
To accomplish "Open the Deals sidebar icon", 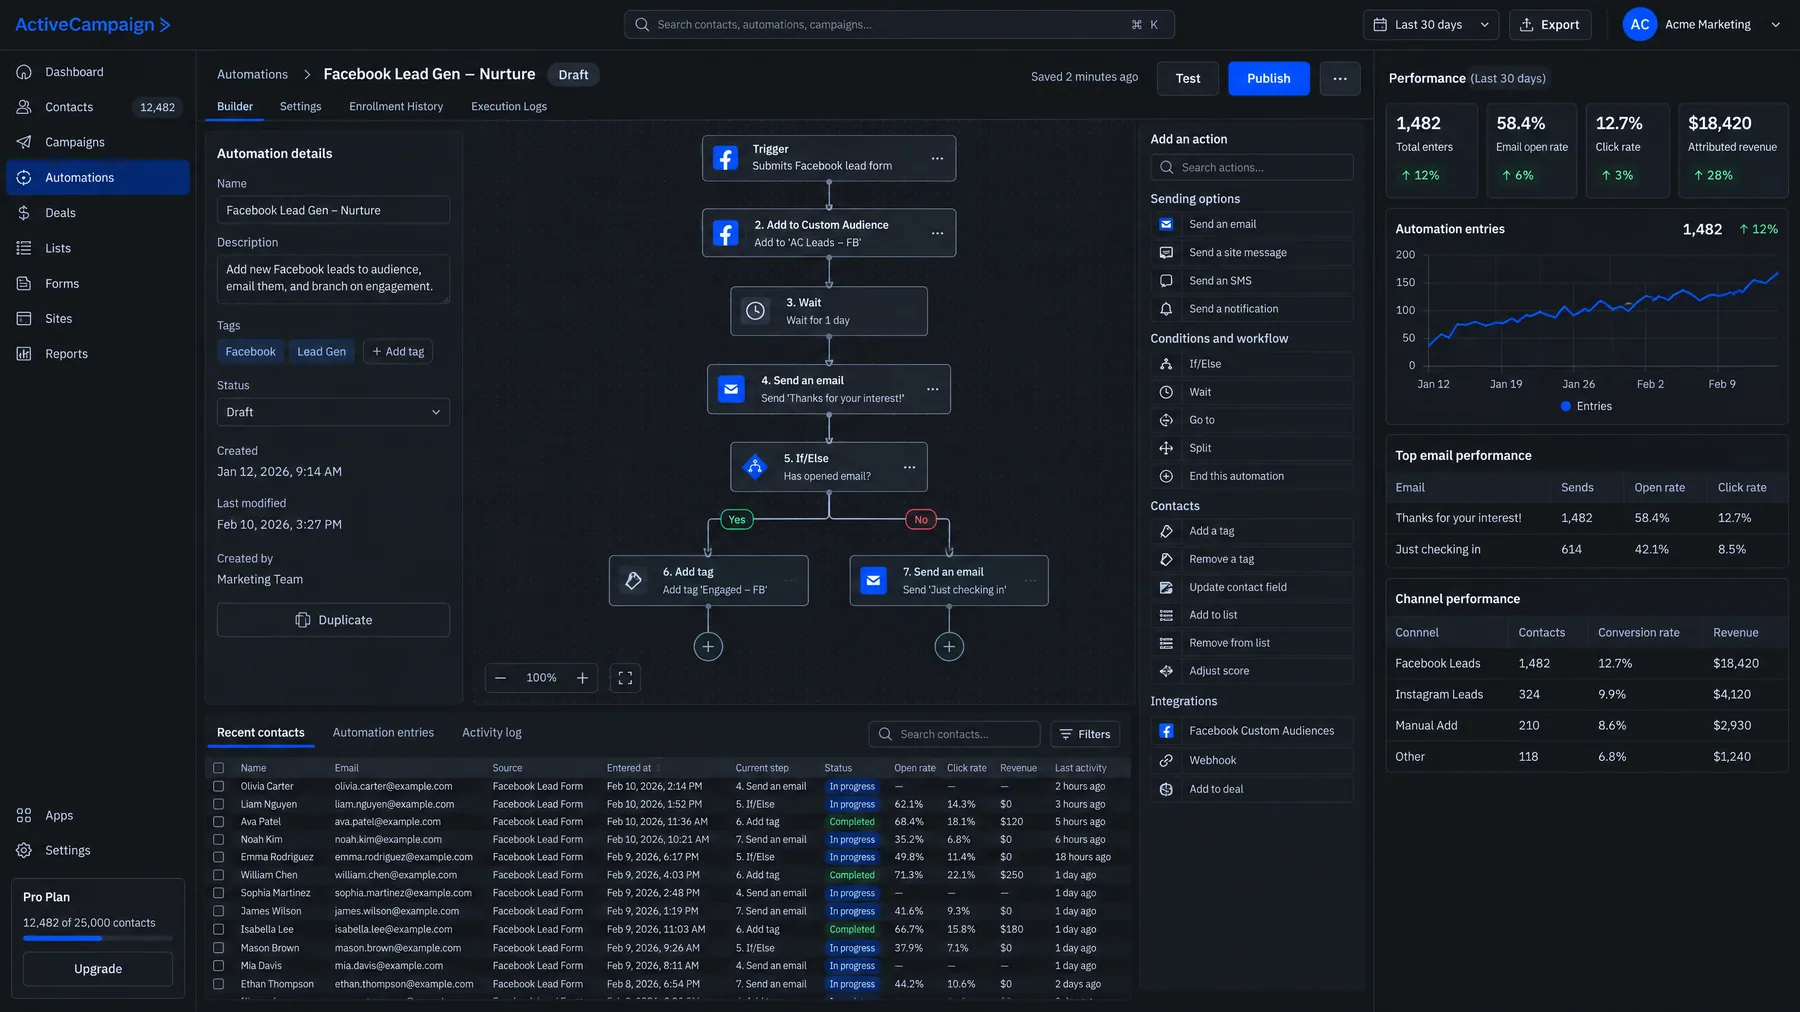I will [24, 213].
